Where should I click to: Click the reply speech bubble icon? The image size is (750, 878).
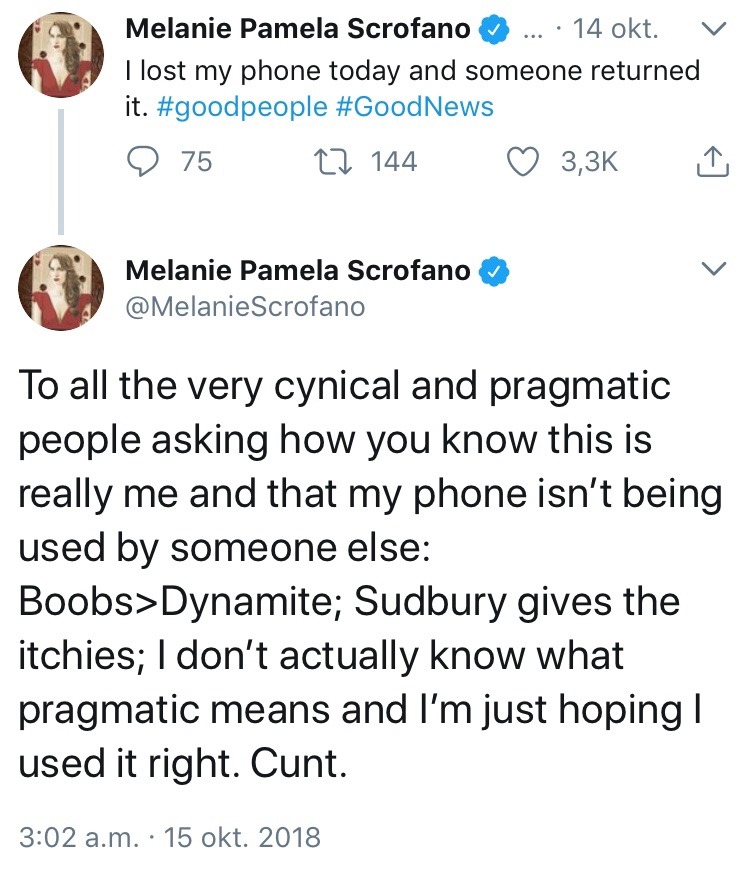[146, 162]
